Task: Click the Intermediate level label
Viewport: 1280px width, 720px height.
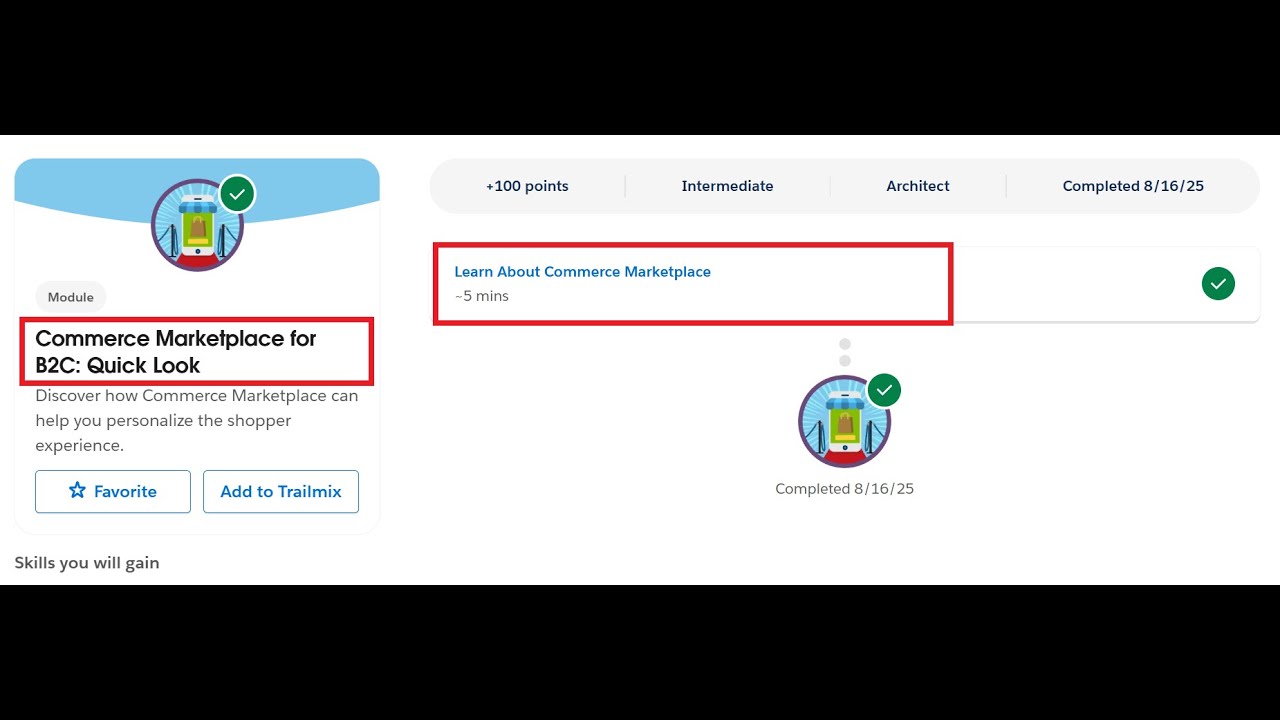Action: [x=727, y=186]
